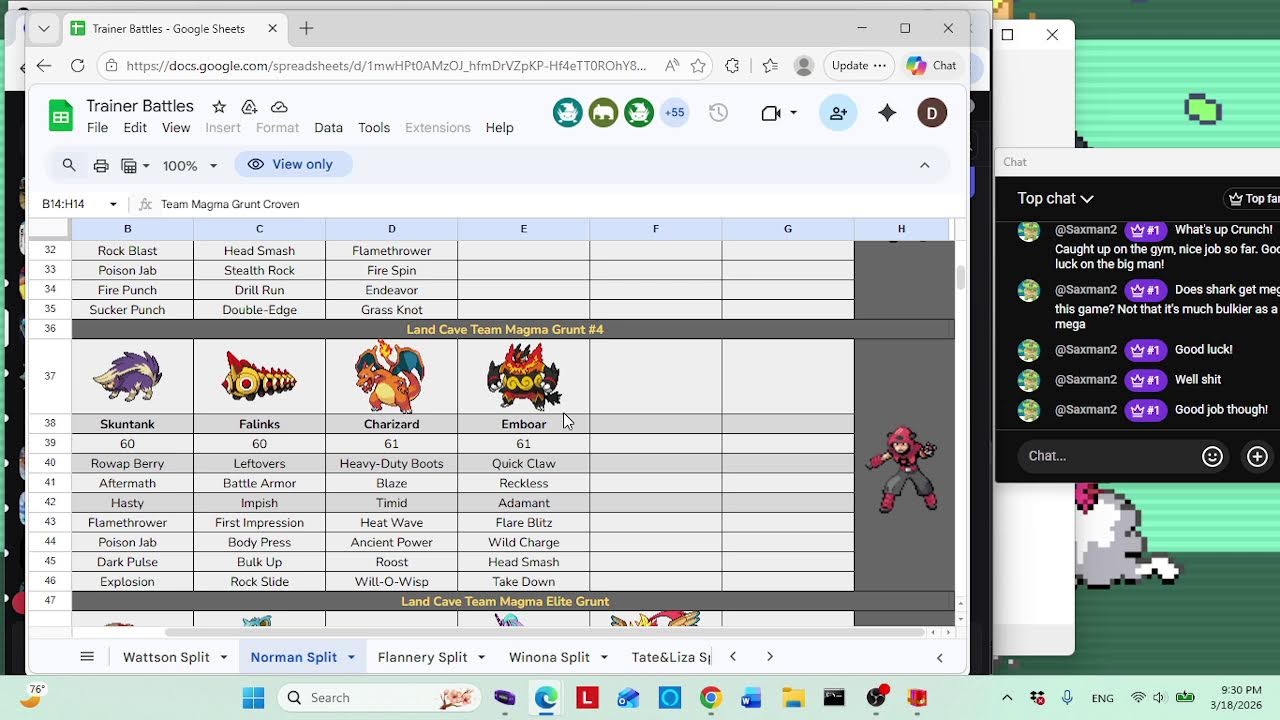The width and height of the screenshot is (1280, 720).
Task: Click the browser profile icon
Action: pos(803,66)
